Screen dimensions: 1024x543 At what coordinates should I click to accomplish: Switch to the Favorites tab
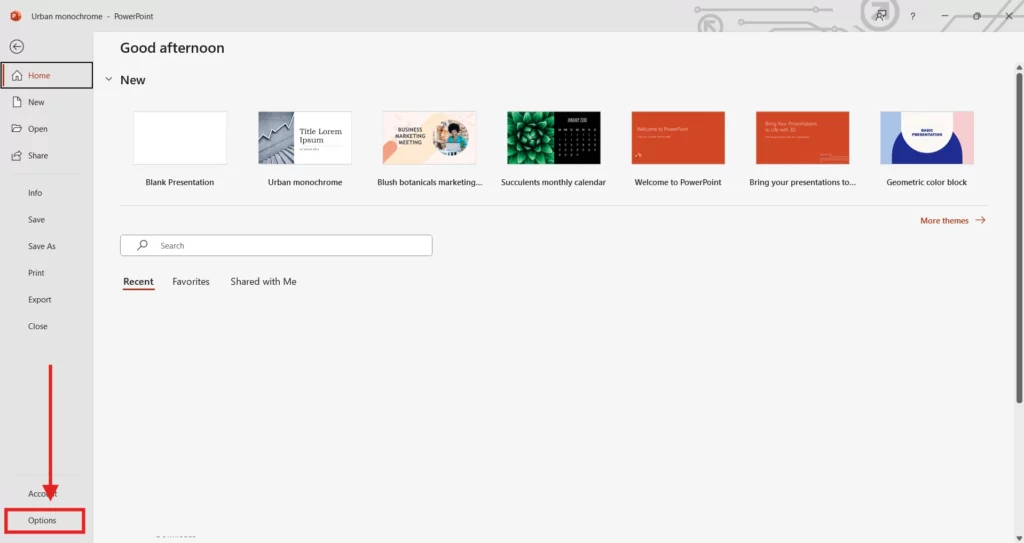click(x=191, y=282)
